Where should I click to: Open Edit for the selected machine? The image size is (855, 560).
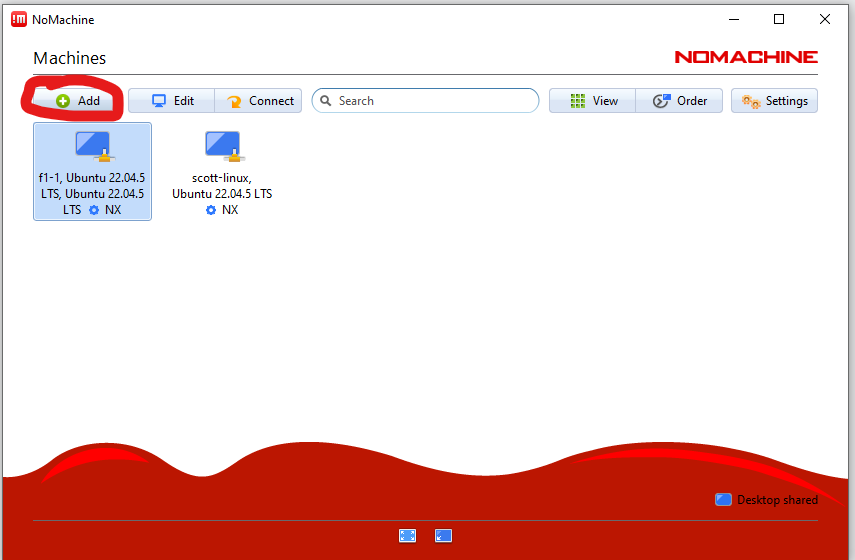click(172, 101)
